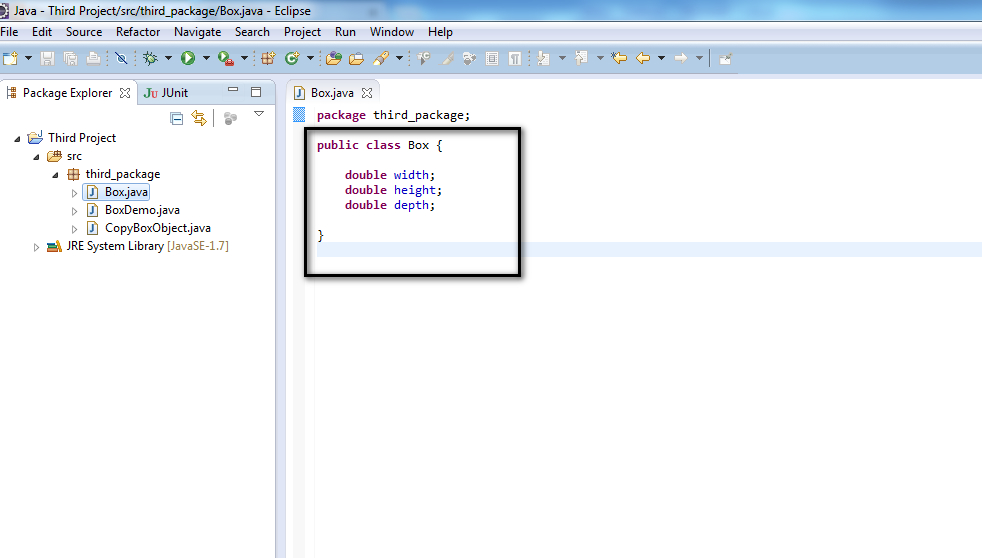Viewport: 982px width, 558px height.
Task: Open the External Tools dropdown arrow
Action: coord(244,58)
